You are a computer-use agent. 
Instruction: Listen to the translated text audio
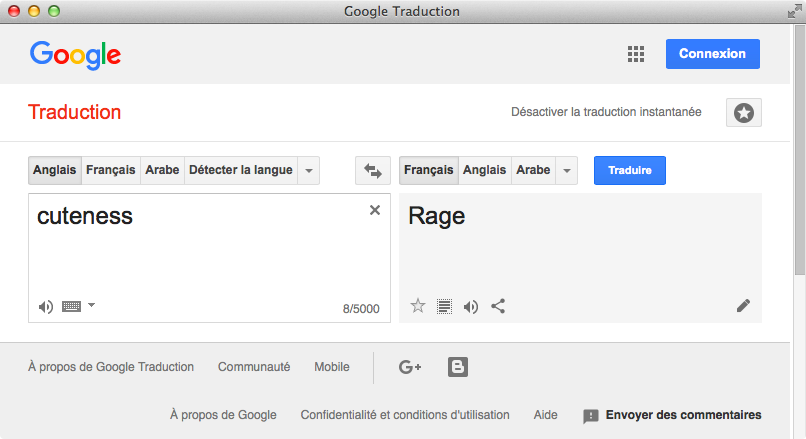[471, 306]
